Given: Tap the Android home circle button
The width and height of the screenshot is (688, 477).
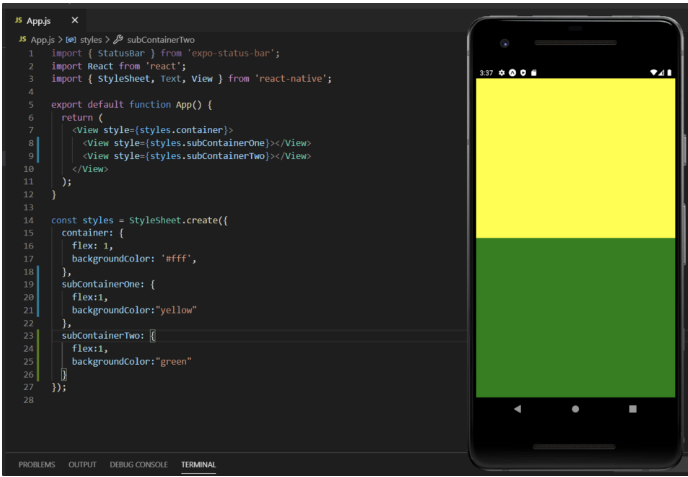Looking at the screenshot, I should (x=575, y=409).
